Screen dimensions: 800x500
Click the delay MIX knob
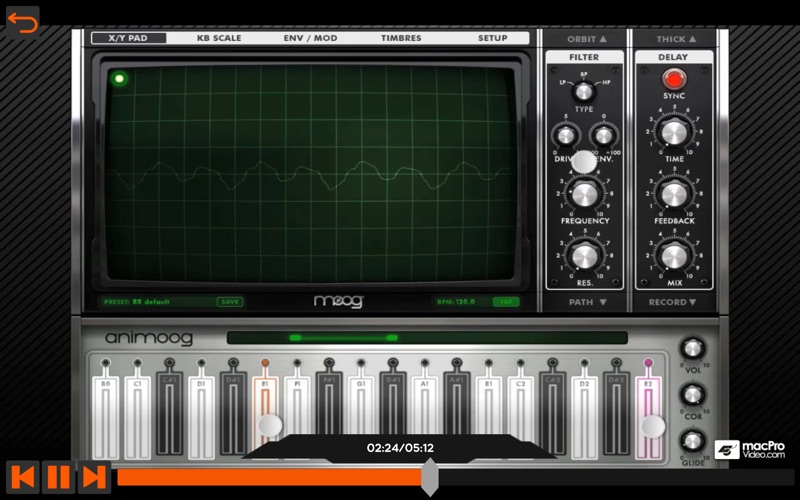pos(674,257)
